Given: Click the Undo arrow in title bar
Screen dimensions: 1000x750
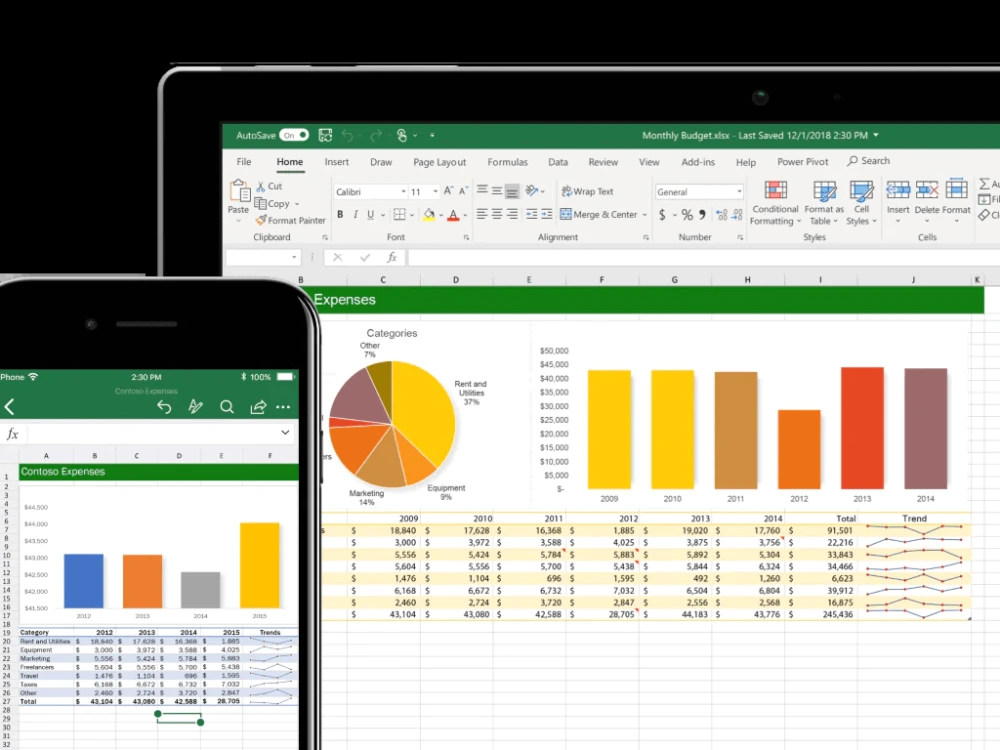Looking at the screenshot, I should (348, 135).
